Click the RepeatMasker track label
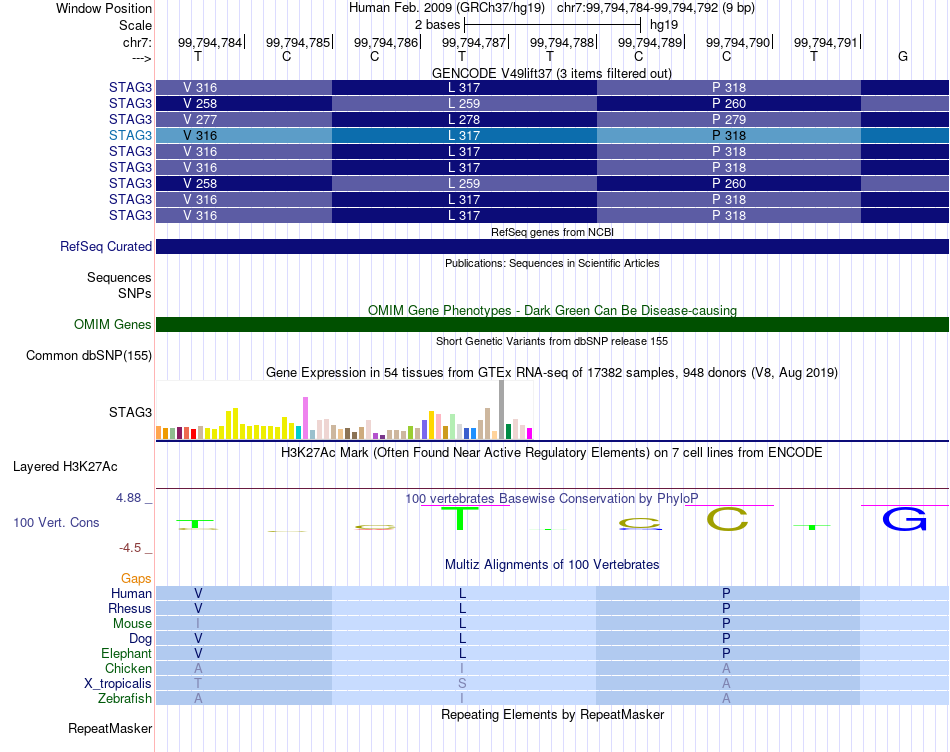 tap(110, 728)
